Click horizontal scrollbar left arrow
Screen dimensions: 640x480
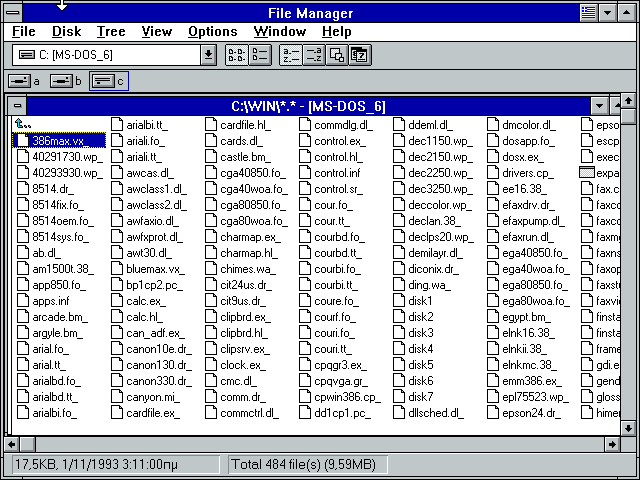[x=12, y=444]
